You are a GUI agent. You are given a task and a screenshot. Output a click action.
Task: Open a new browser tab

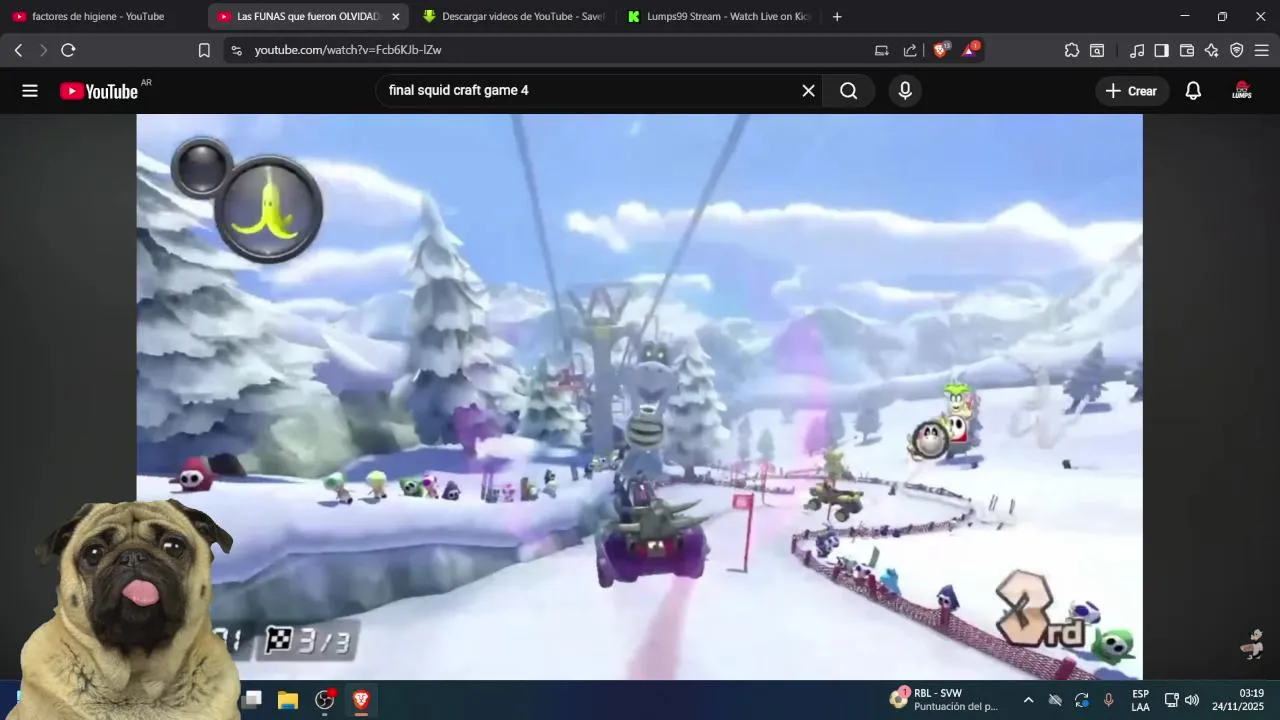click(x=837, y=16)
